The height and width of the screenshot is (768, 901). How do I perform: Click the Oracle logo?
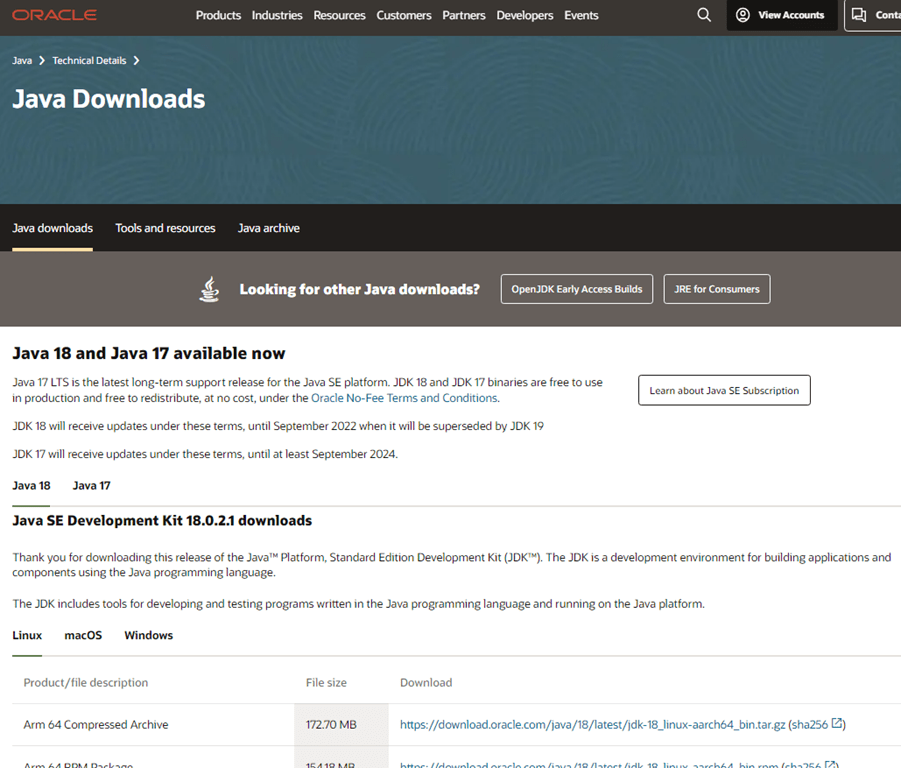(55, 15)
